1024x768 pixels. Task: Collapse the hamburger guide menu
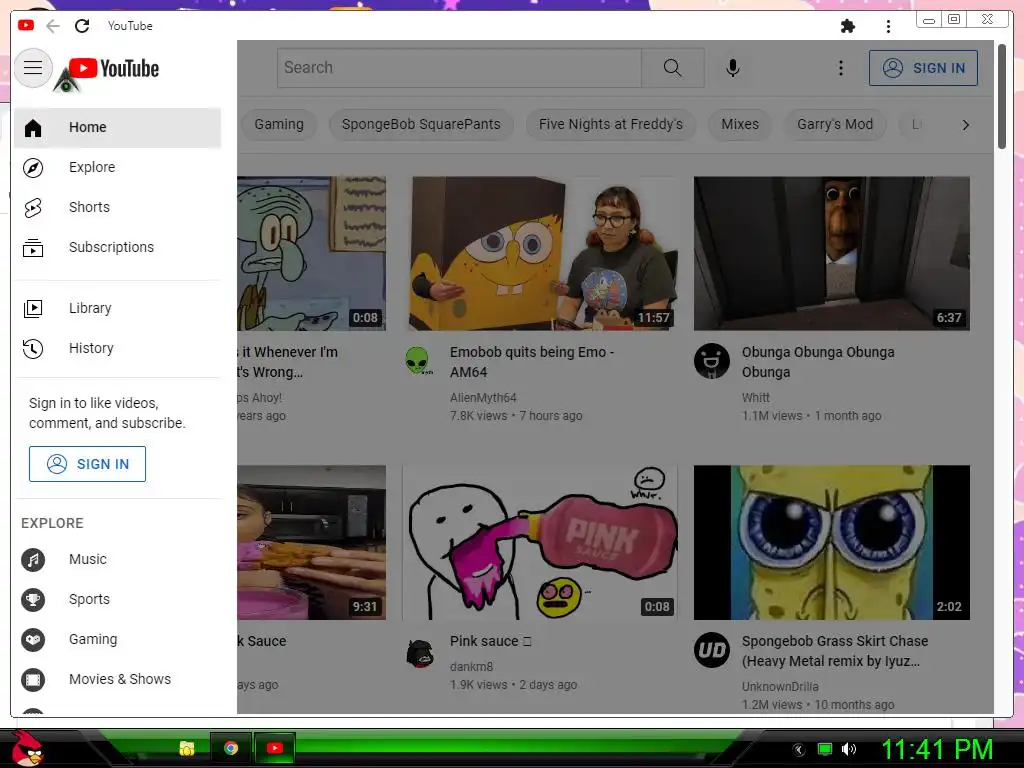pyautogui.click(x=33, y=68)
